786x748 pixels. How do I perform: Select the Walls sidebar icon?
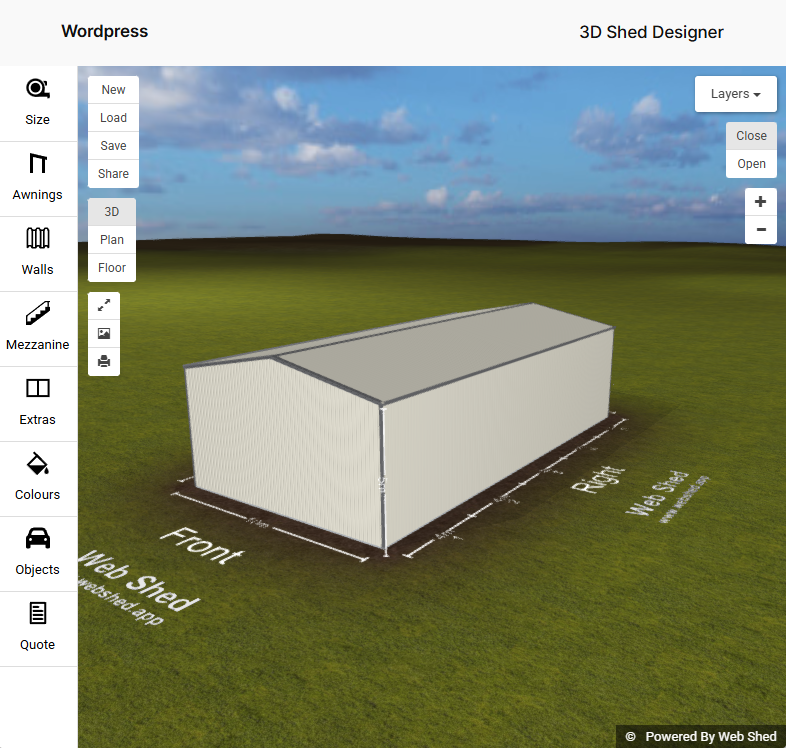click(38, 253)
